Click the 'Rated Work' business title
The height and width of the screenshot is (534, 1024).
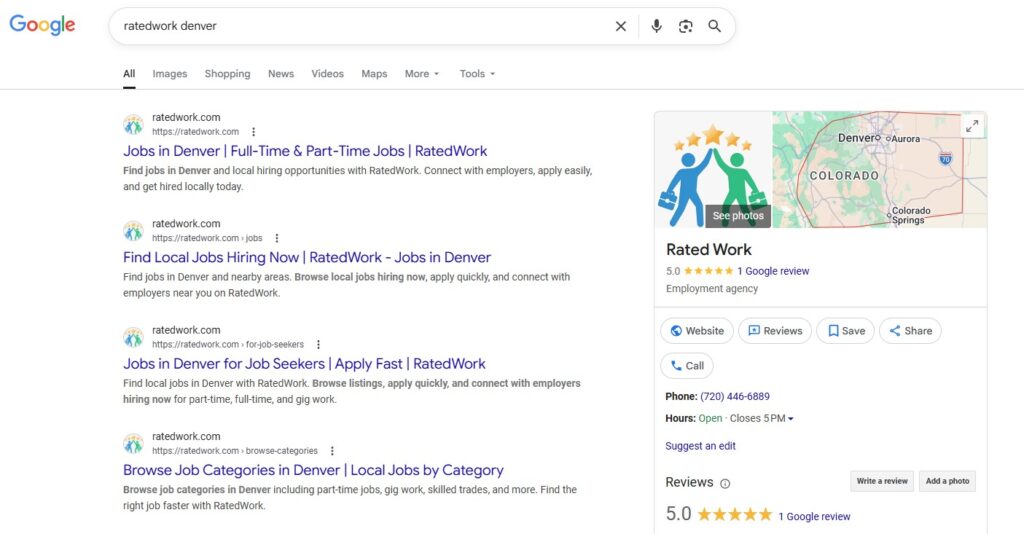(709, 249)
